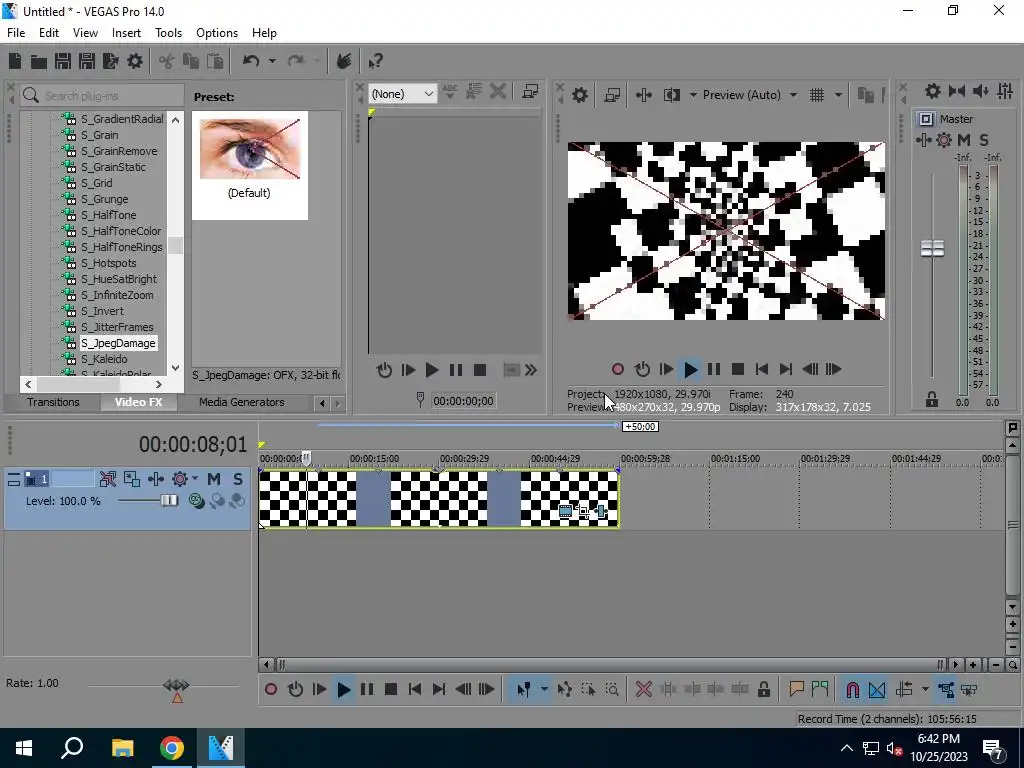
Task: Click Play in the Video Preview transport
Action: pyautogui.click(x=690, y=370)
